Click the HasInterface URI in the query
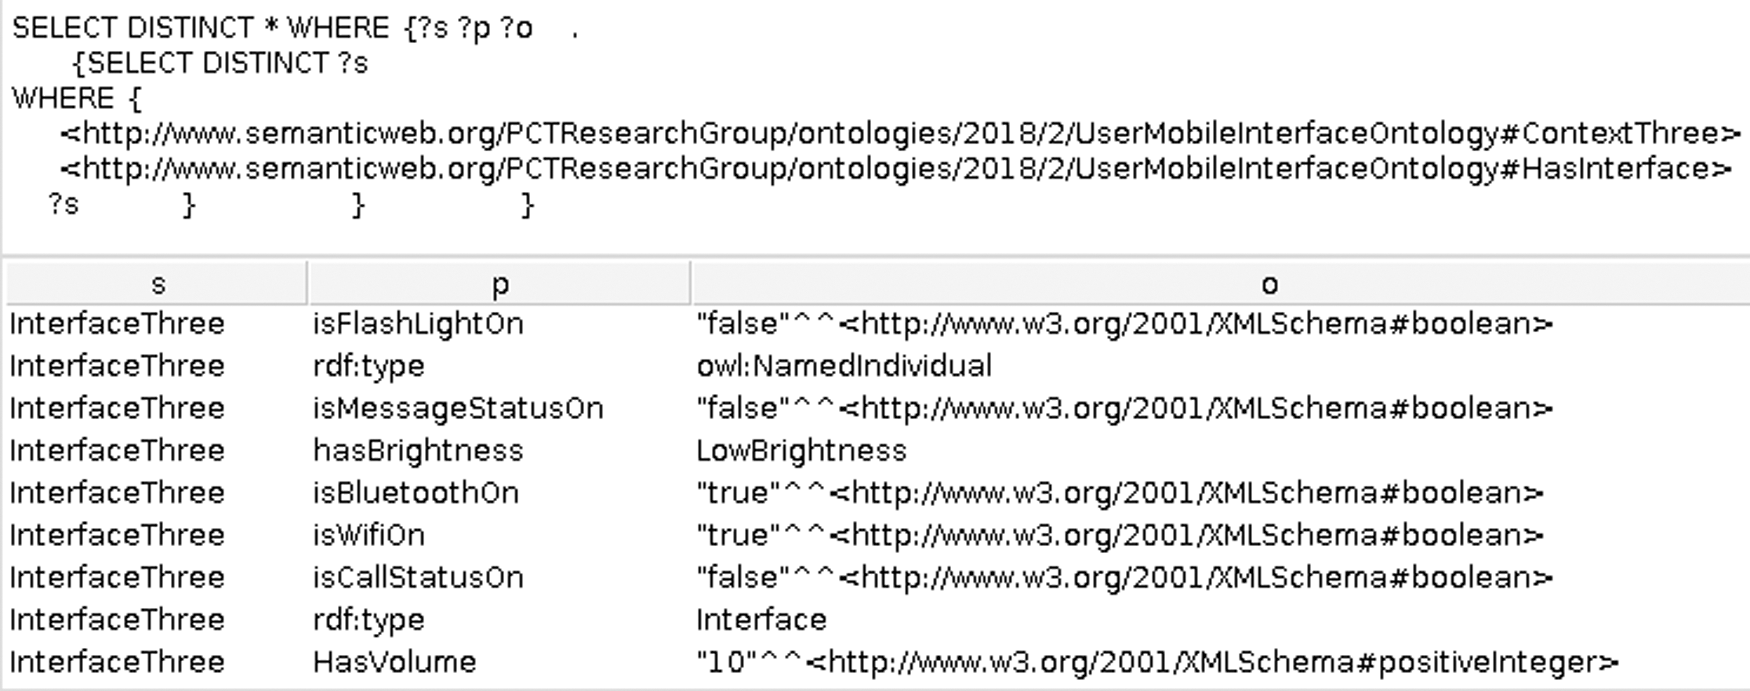This screenshot has width=1750, height=691. (895, 169)
